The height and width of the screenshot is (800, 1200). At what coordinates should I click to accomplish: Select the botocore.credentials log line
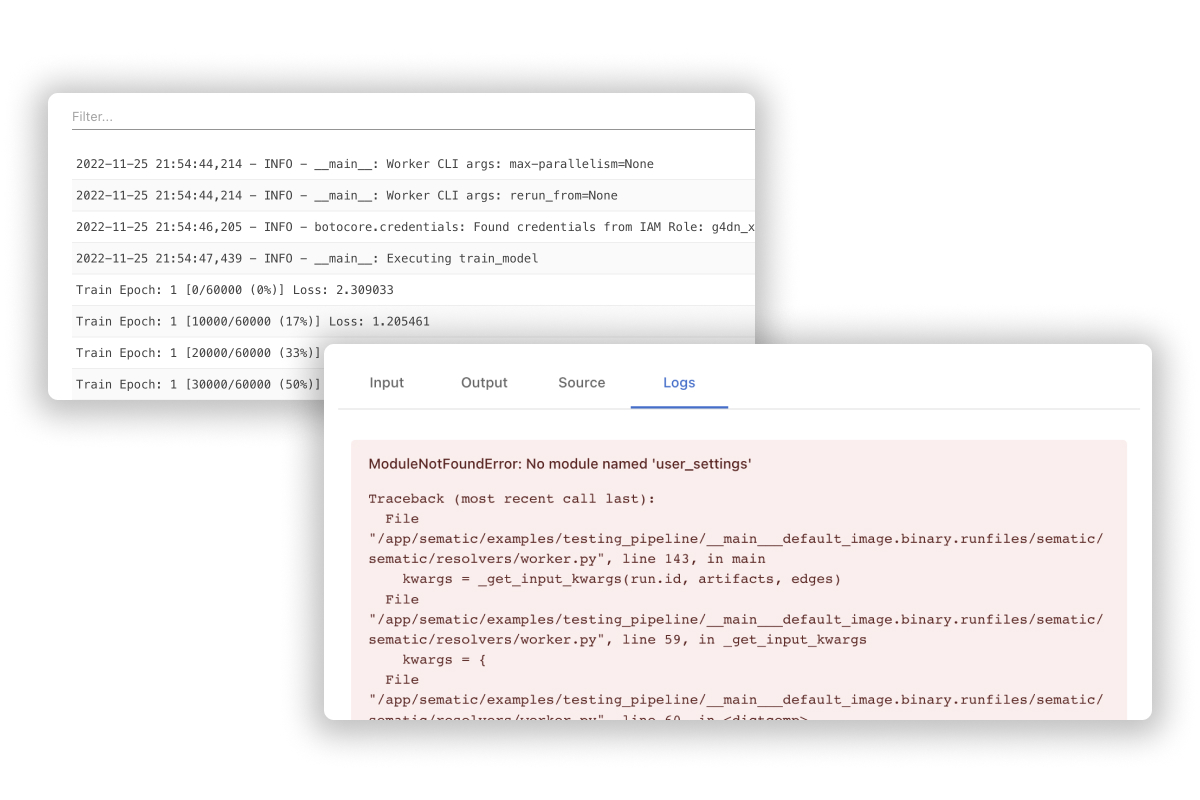click(x=413, y=227)
